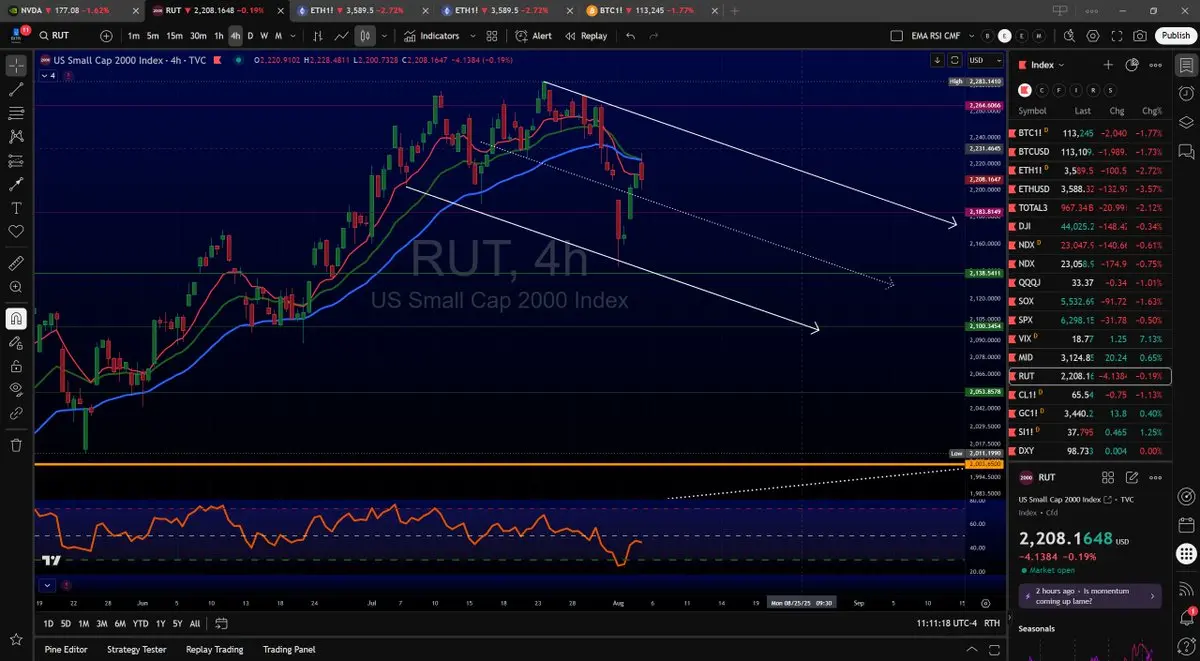Viewport: 1200px width, 661px height.
Task: Create an Alert from toolbar
Action: [533, 35]
